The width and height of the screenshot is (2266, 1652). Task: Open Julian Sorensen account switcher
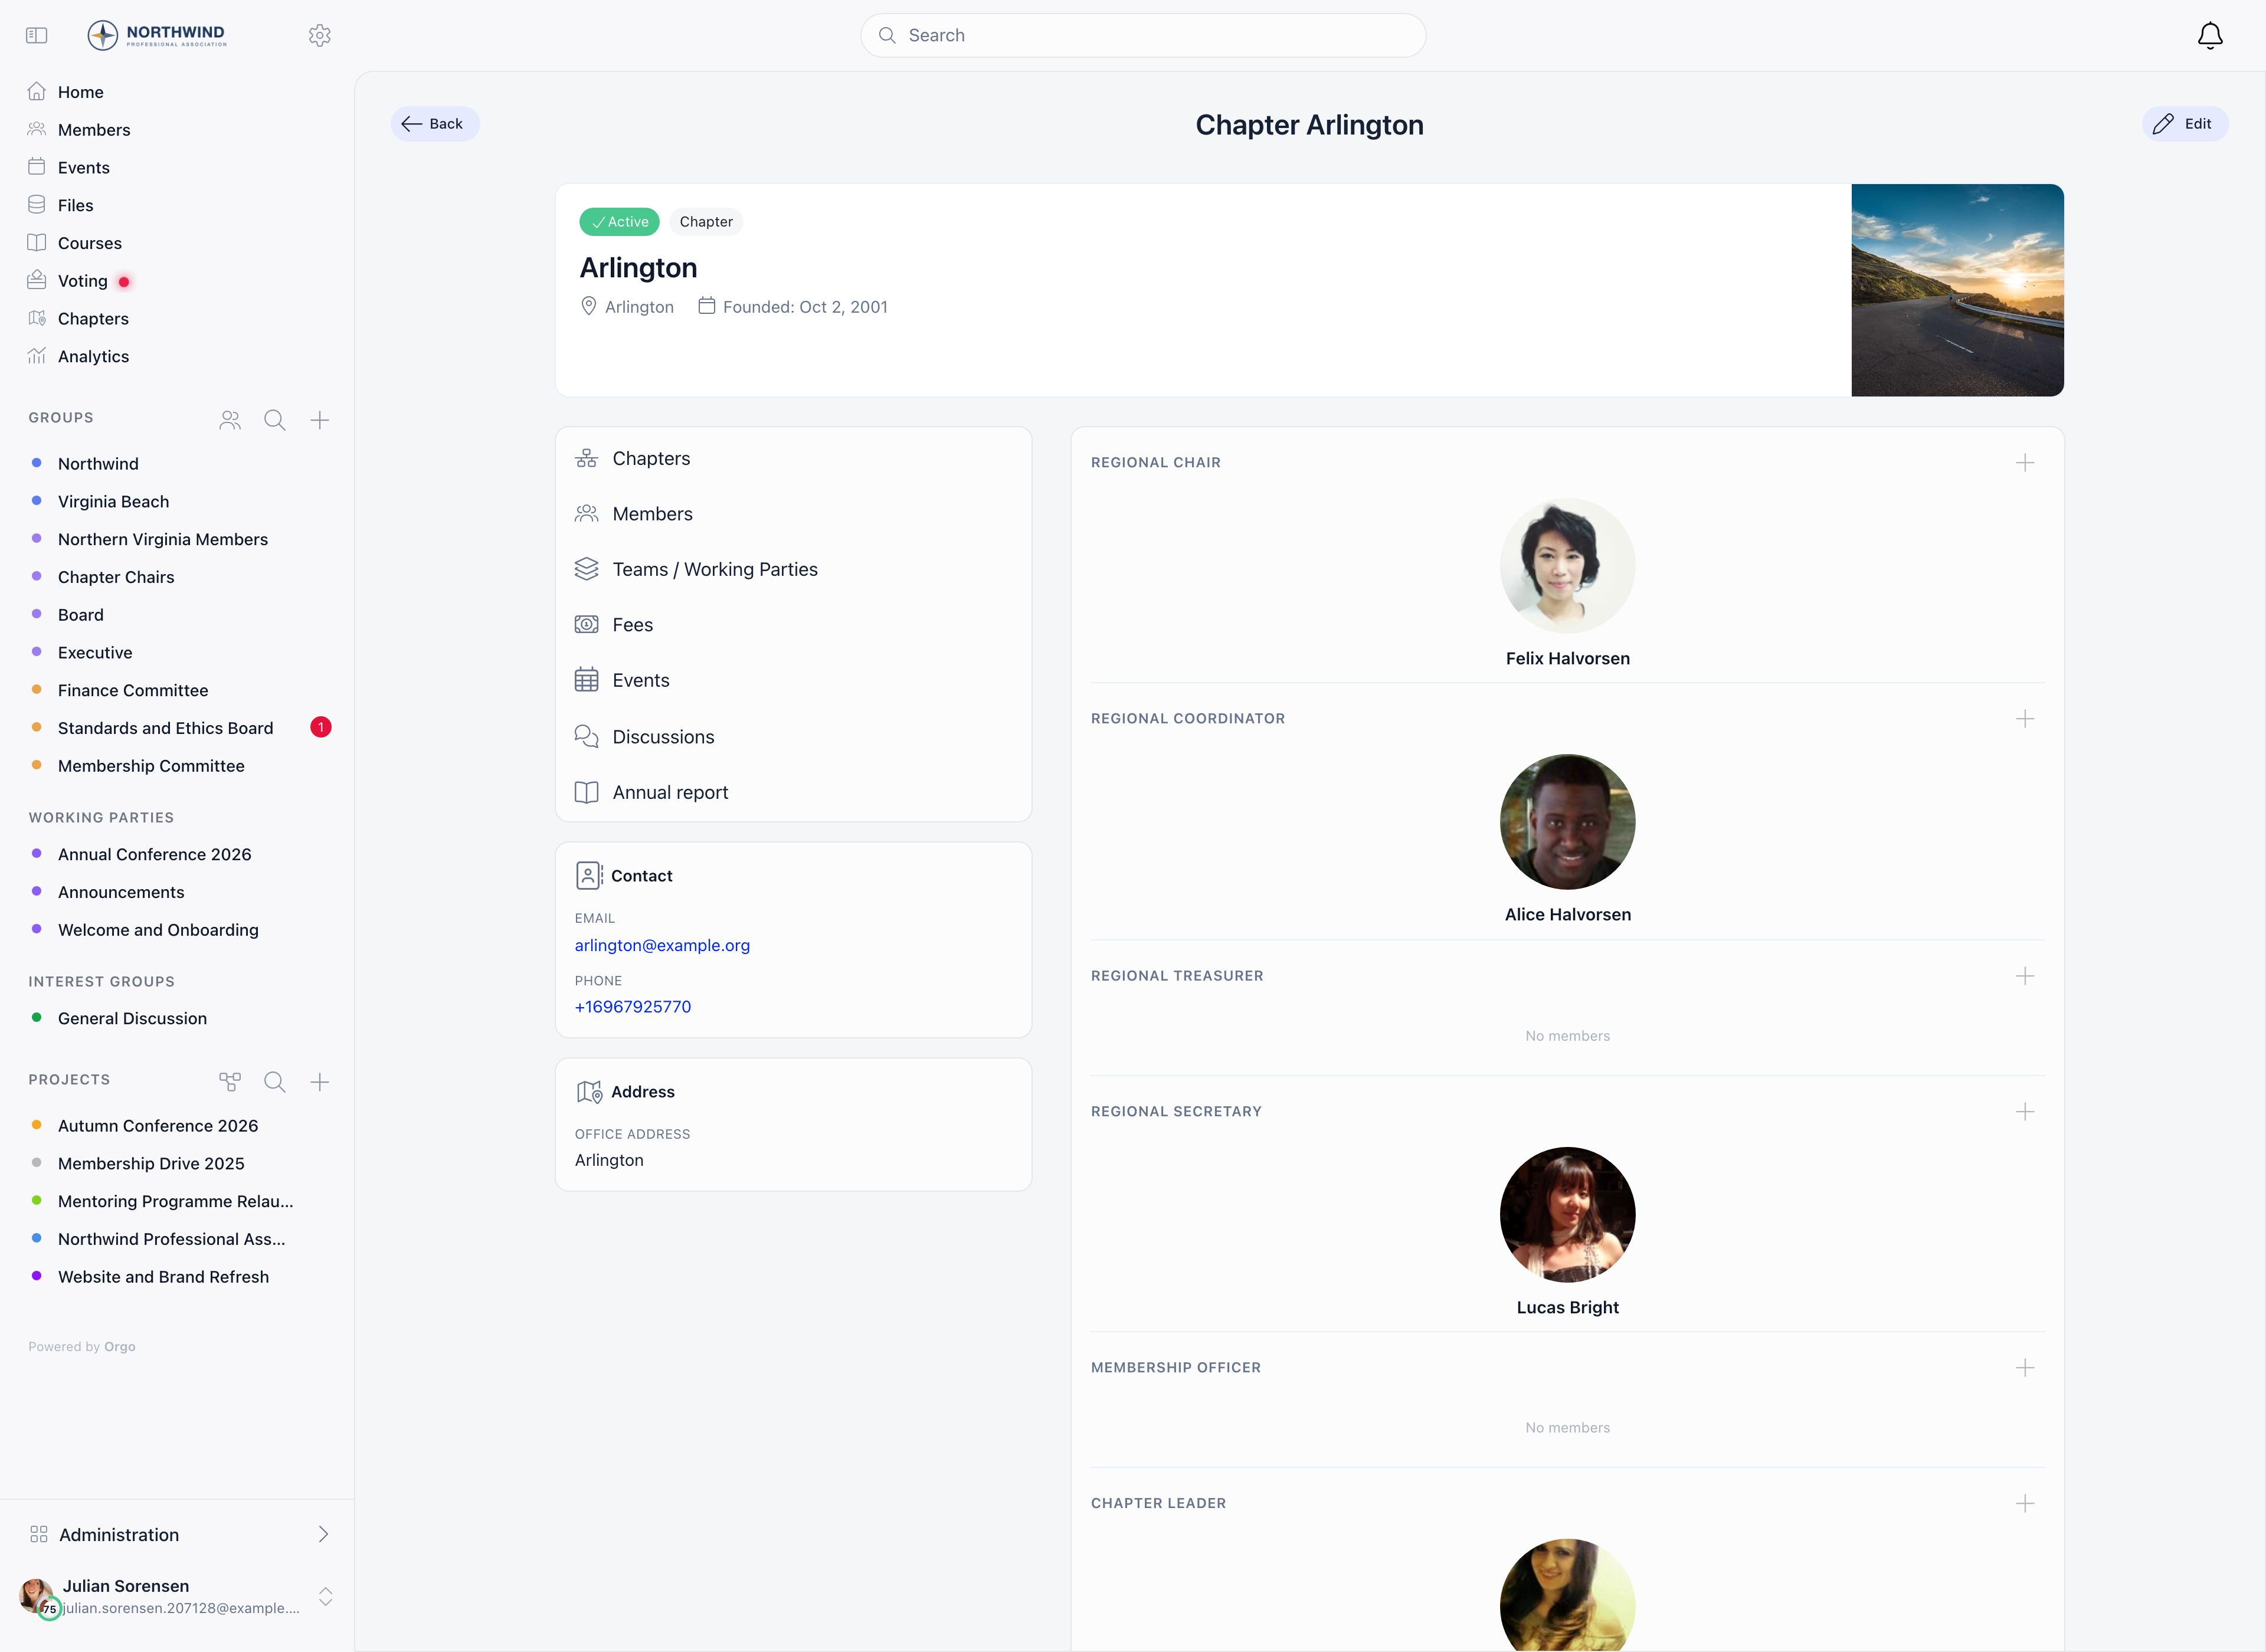(x=177, y=1597)
